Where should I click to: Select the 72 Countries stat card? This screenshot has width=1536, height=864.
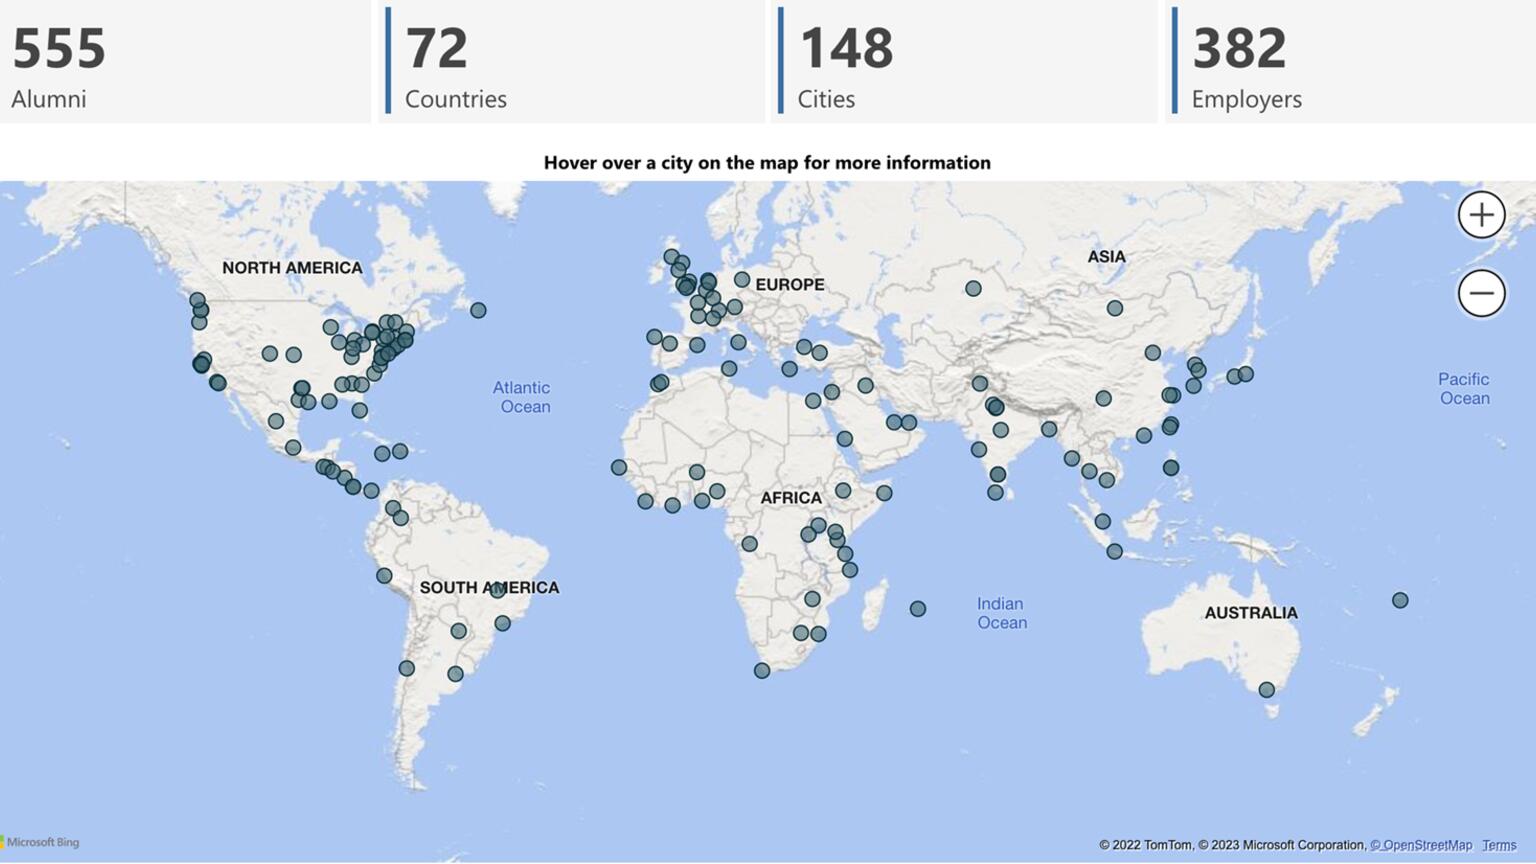coord(575,62)
